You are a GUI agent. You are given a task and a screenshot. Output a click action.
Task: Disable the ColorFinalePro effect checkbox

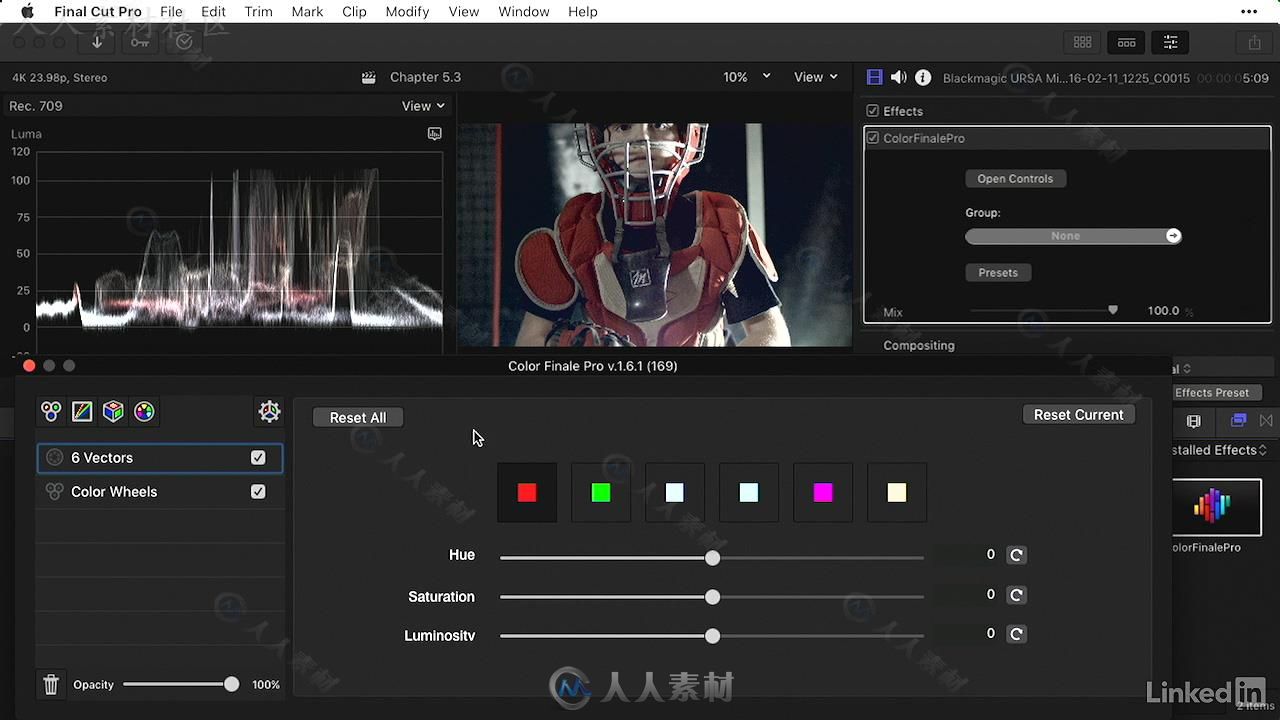click(873, 138)
